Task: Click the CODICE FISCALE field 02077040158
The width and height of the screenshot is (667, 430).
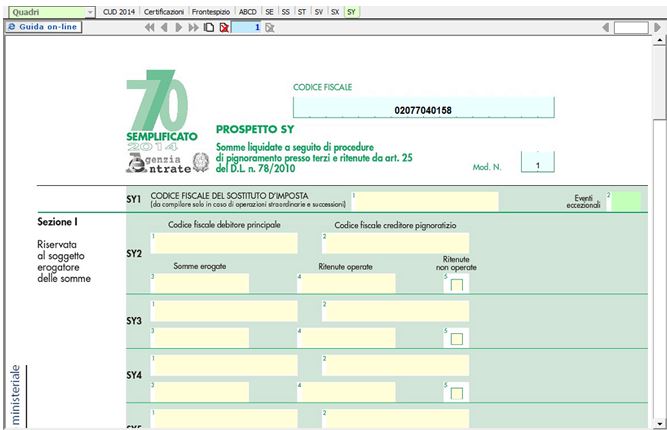Action: (x=423, y=107)
